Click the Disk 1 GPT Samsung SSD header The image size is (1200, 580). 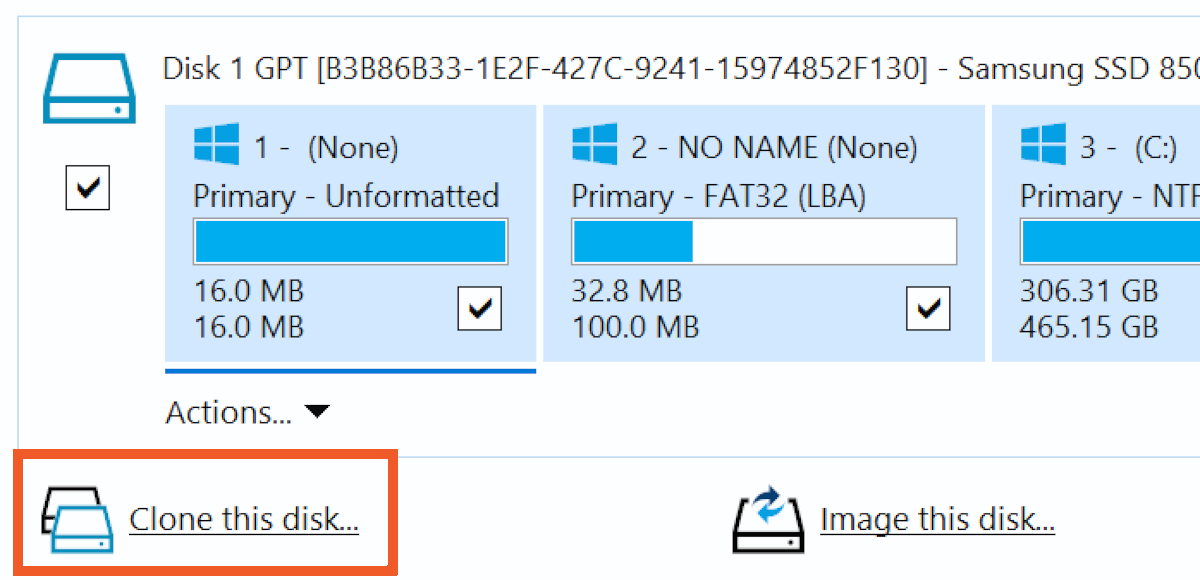[x=680, y=69]
